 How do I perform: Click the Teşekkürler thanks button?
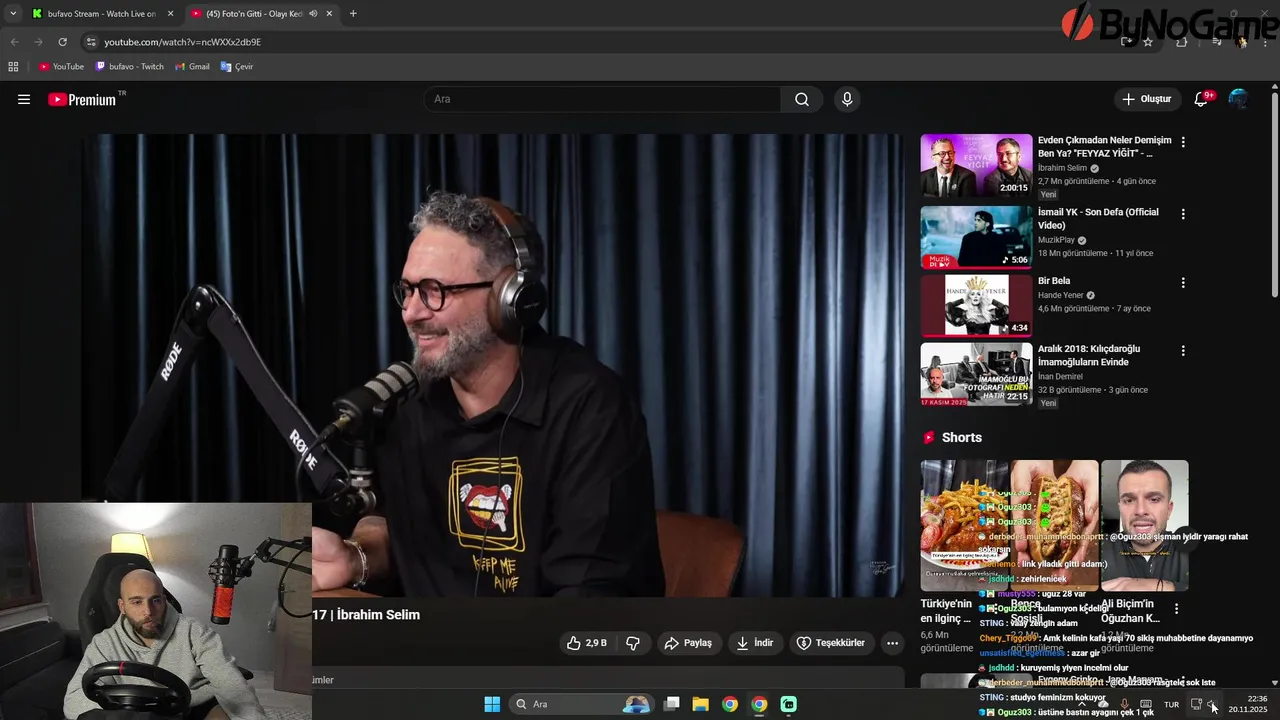(830, 643)
